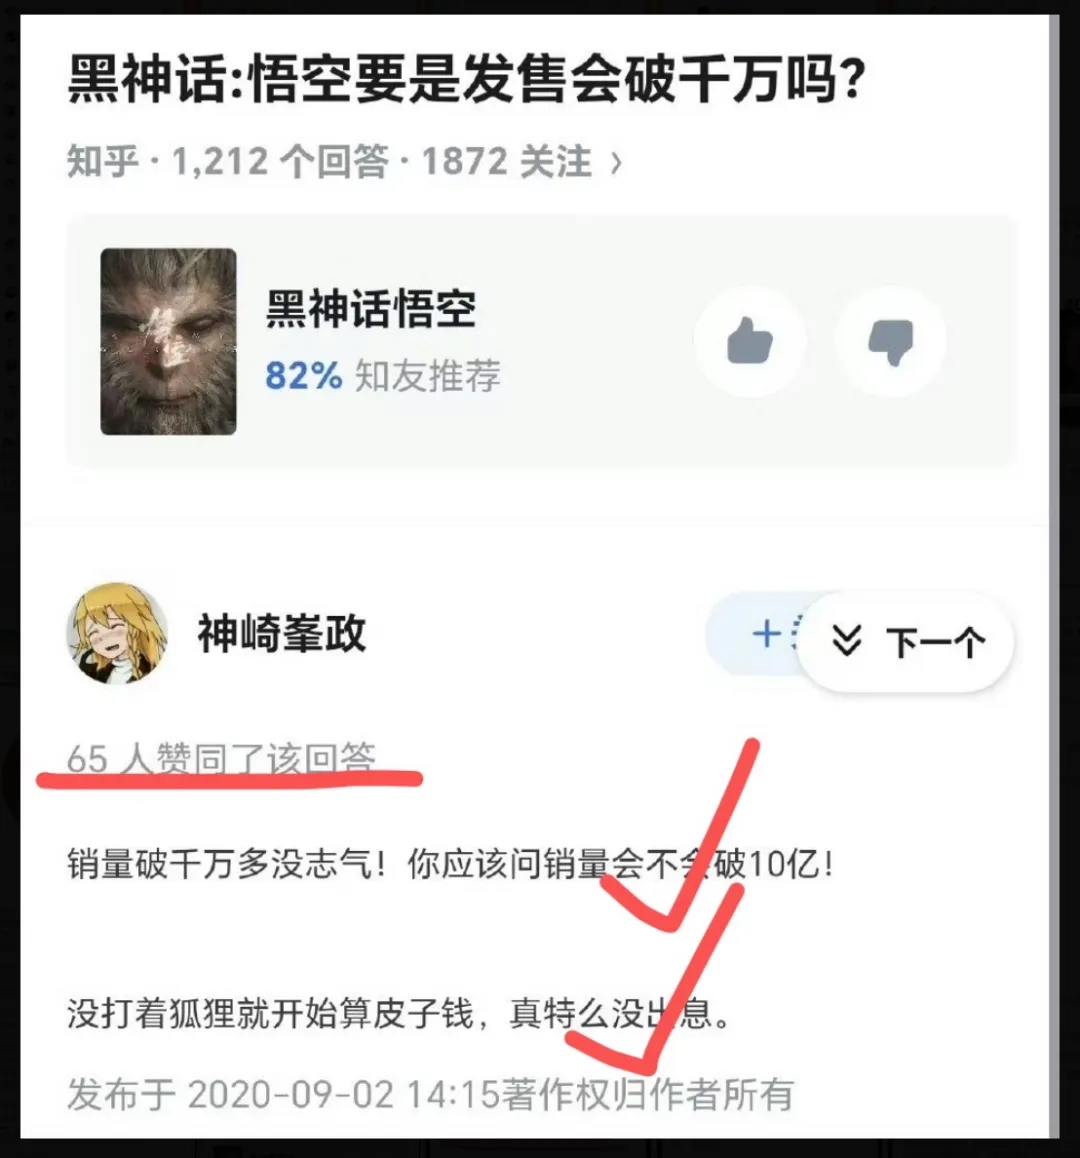Viewport: 1080px width, 1158px height.
Task: Open the question title 黑神话:悟空要是发售会破千万吗?
Action: click(467, 79)
